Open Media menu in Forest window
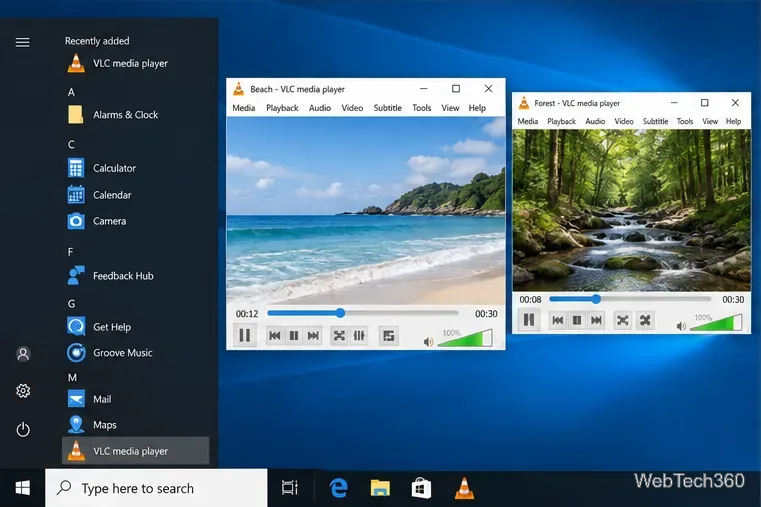761x507 pixels. pos(528,121)
